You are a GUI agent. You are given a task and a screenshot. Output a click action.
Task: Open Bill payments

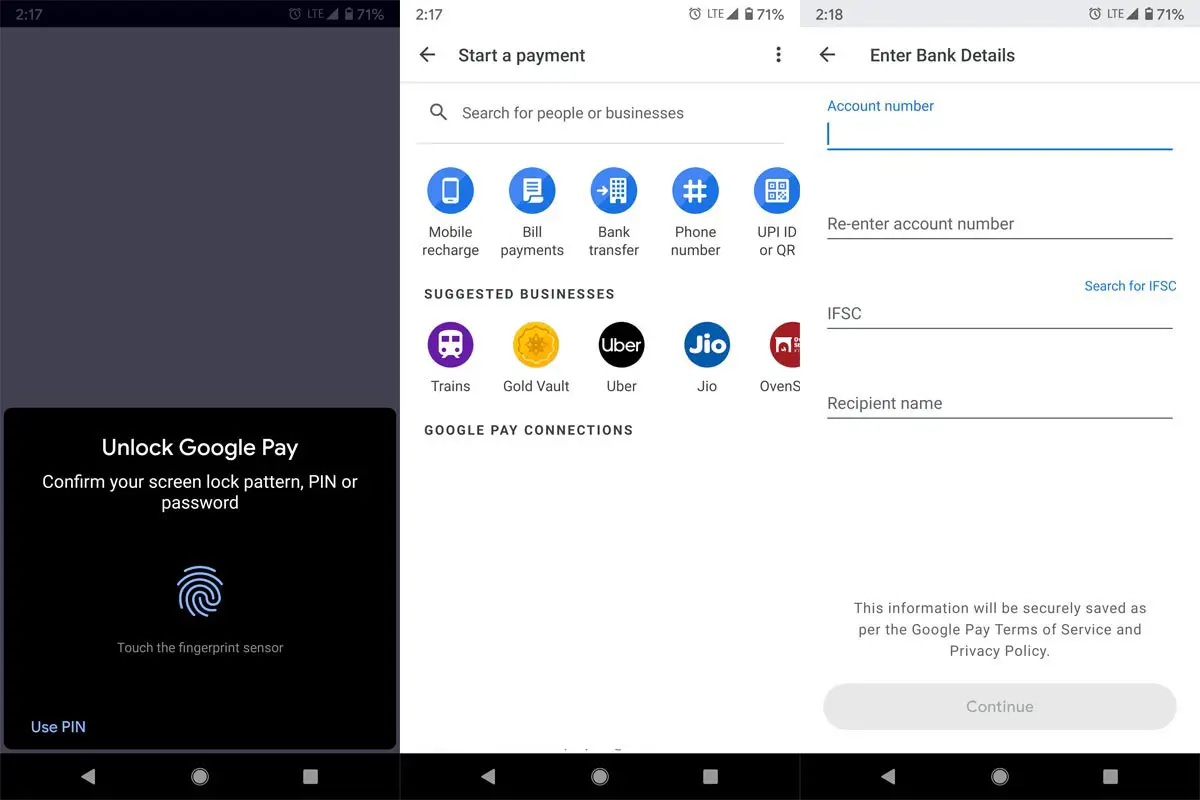pyautogui.click(x=532, y=212)
